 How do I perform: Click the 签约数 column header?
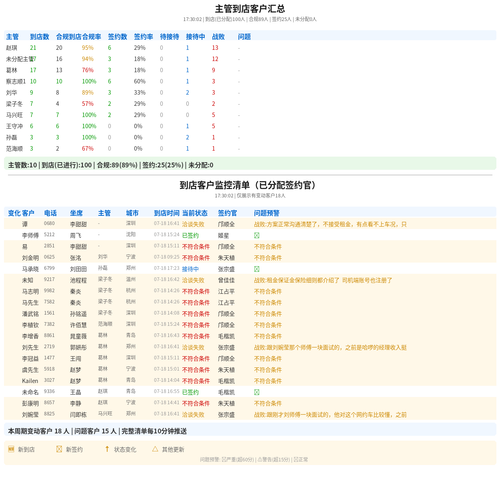[117, 37]
